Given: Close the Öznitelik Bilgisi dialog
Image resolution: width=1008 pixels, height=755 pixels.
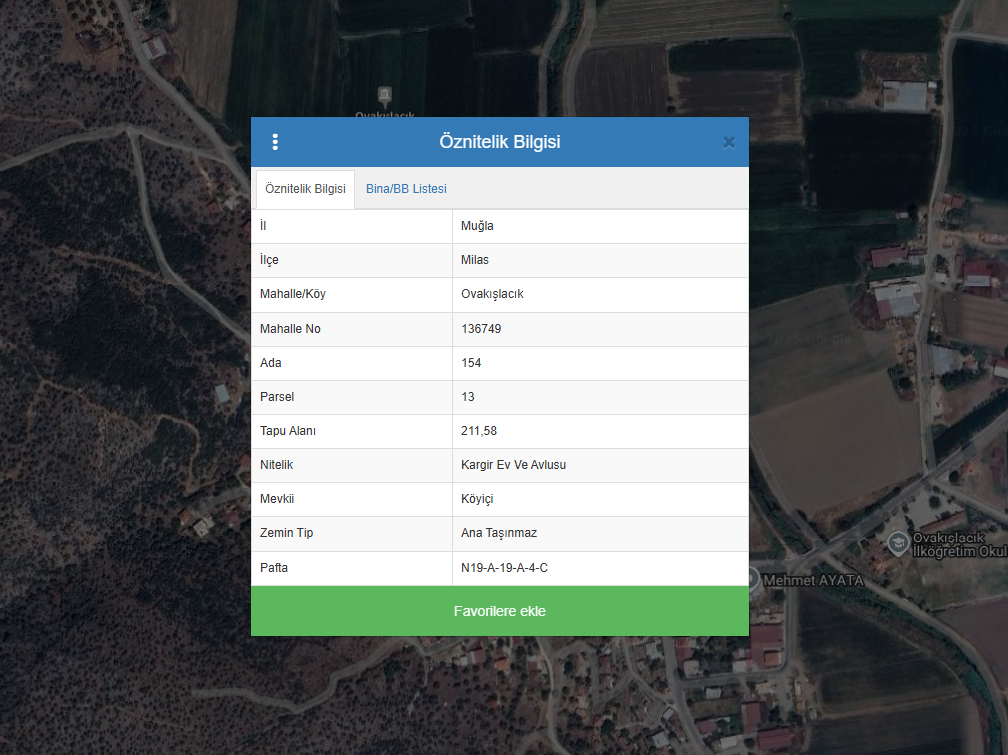Looking at the screenshot, I should (x=729, y=142).
